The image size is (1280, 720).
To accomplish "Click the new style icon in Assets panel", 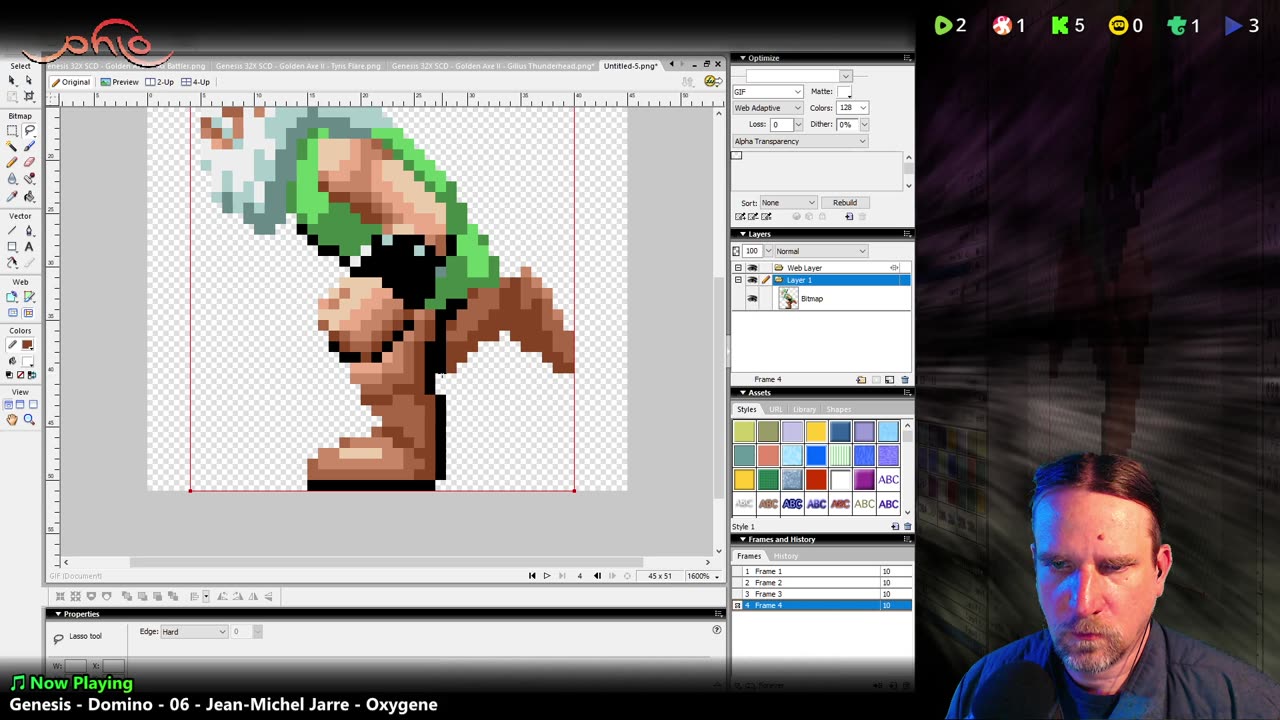I will pyautogui.click(x=895, y=527).
